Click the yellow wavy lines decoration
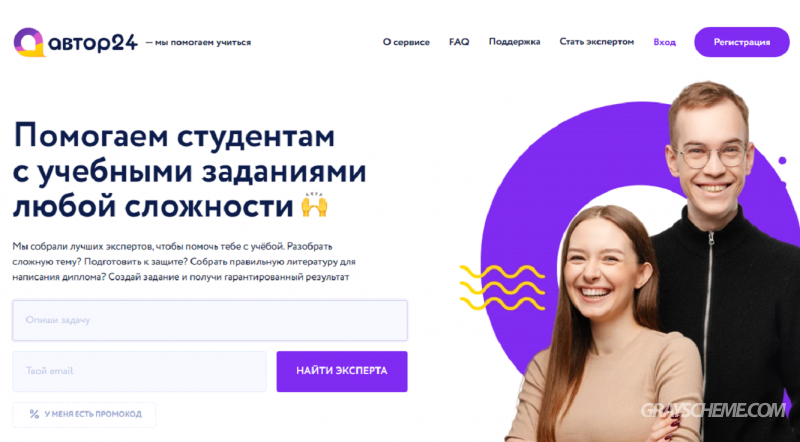 [x=502, y=287]
